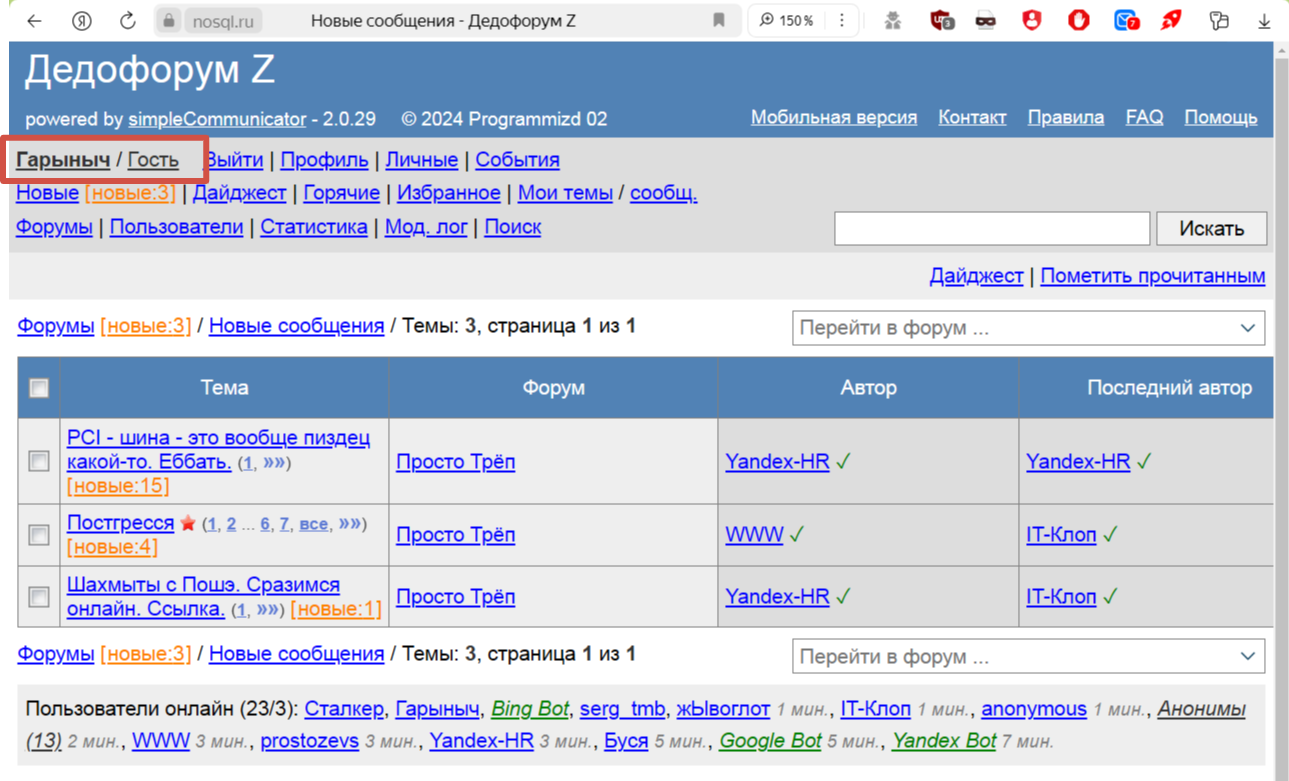The image size is (1289, 781).
Task: Click Пометить прочитанным link
Action: coord(1153,276)
